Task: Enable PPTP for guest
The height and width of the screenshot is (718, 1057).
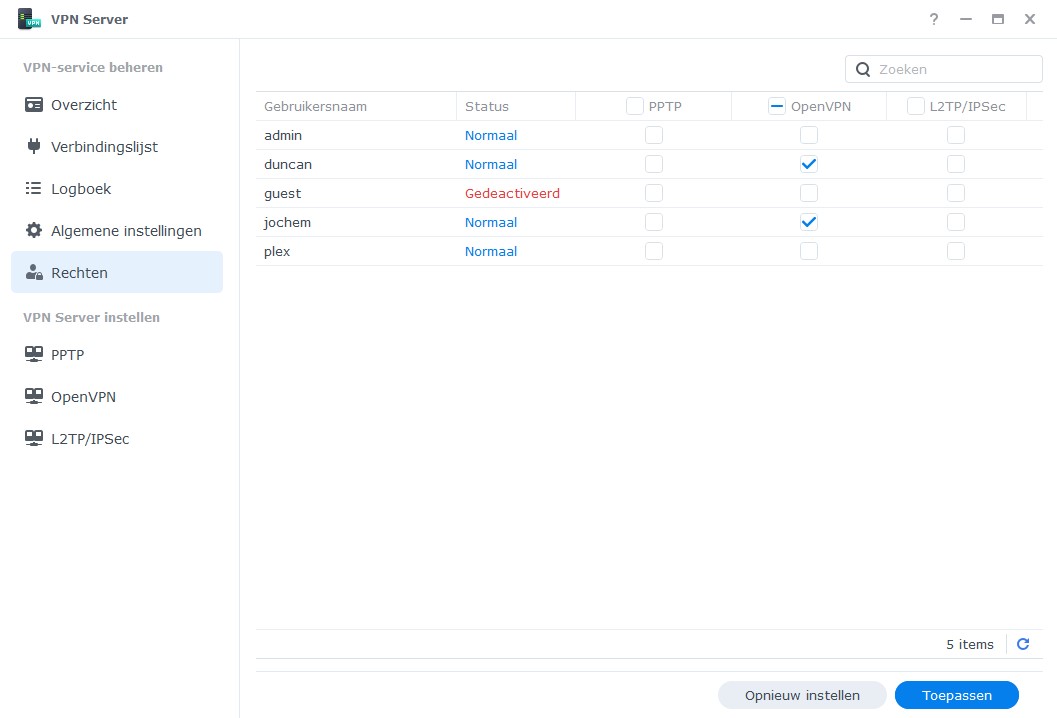Action: [x=654, y=193]
